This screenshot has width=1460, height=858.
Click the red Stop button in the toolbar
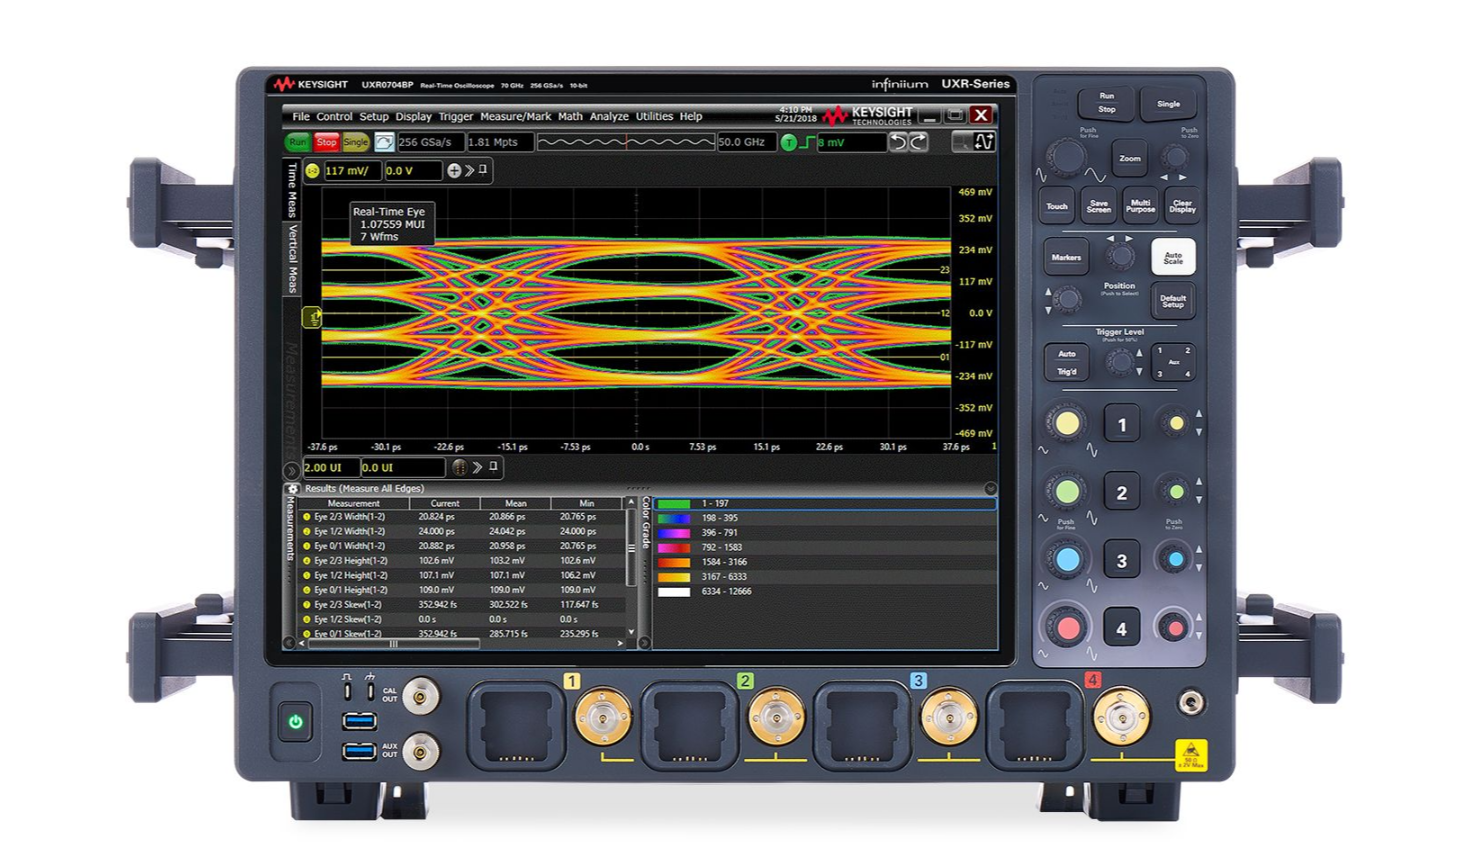pyautogui.click(x=325, y=142)
